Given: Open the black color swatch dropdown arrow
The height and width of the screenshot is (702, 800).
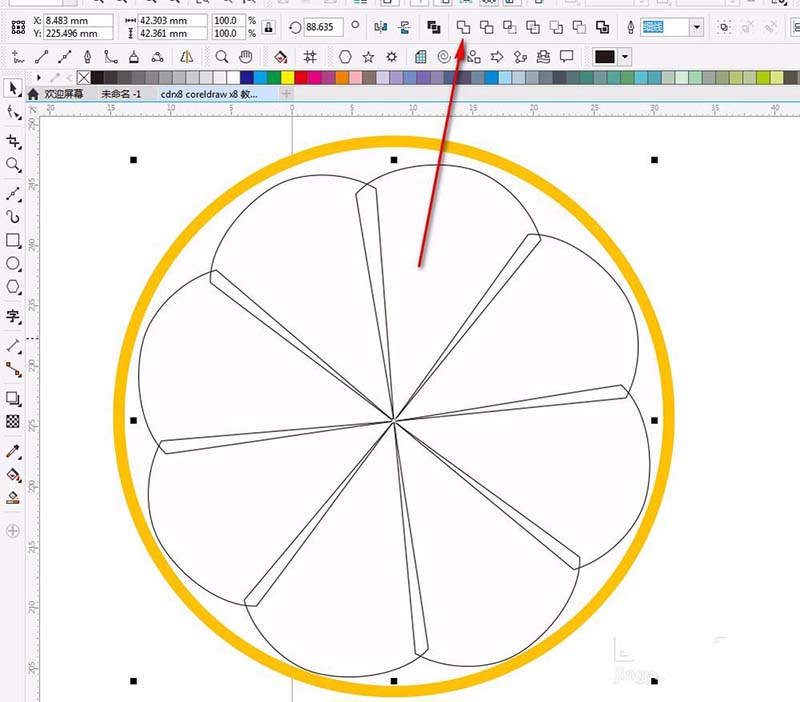Looking at the screenshot, I should tap(625, 57).
